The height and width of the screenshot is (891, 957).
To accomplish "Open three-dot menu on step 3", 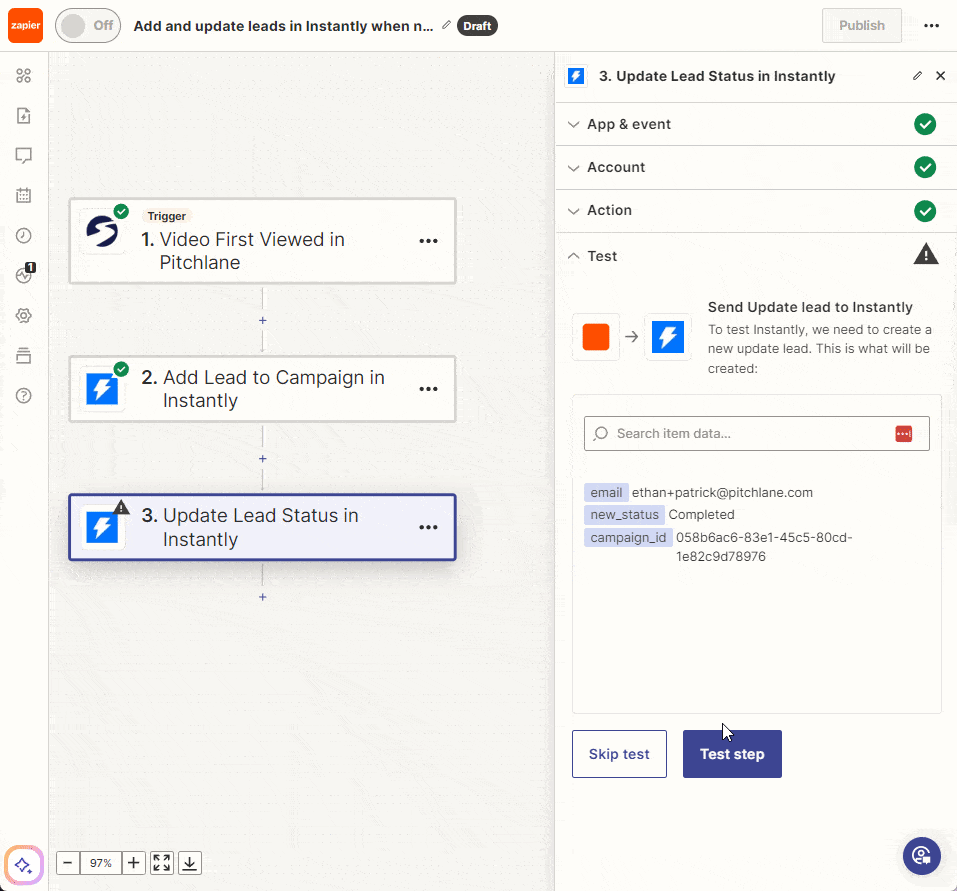I will coord(428,527).
